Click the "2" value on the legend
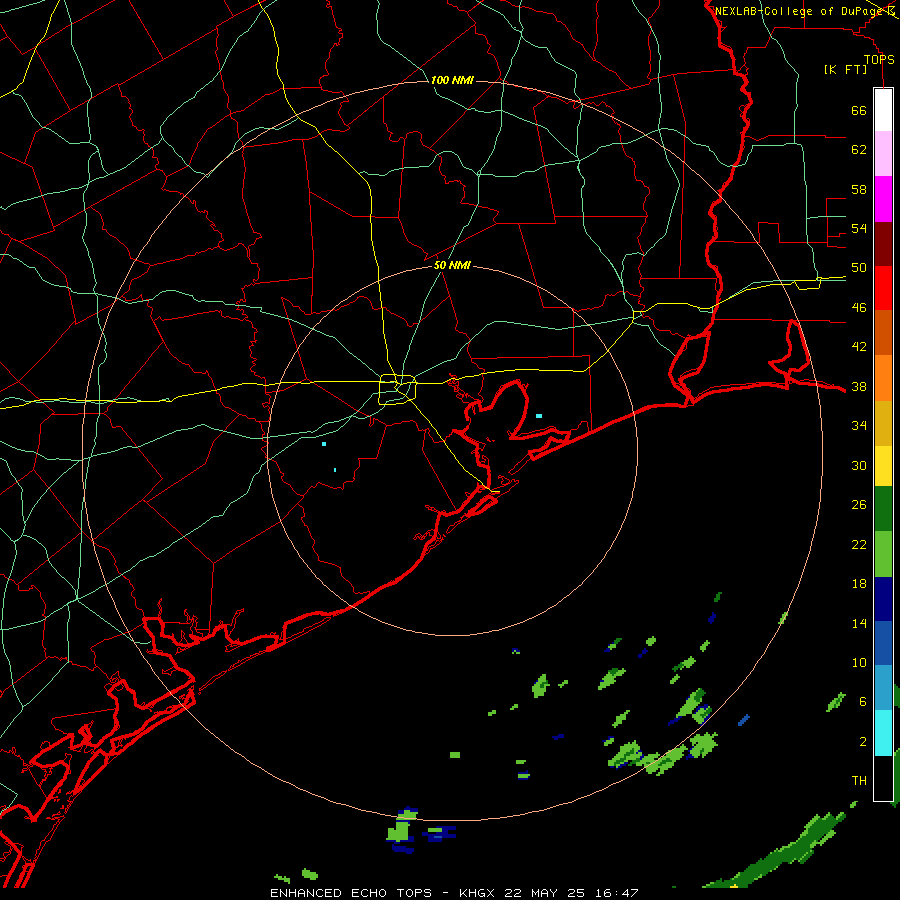Image resolution: width=900 pixels, height=900 pixels. tap(863, 742)
